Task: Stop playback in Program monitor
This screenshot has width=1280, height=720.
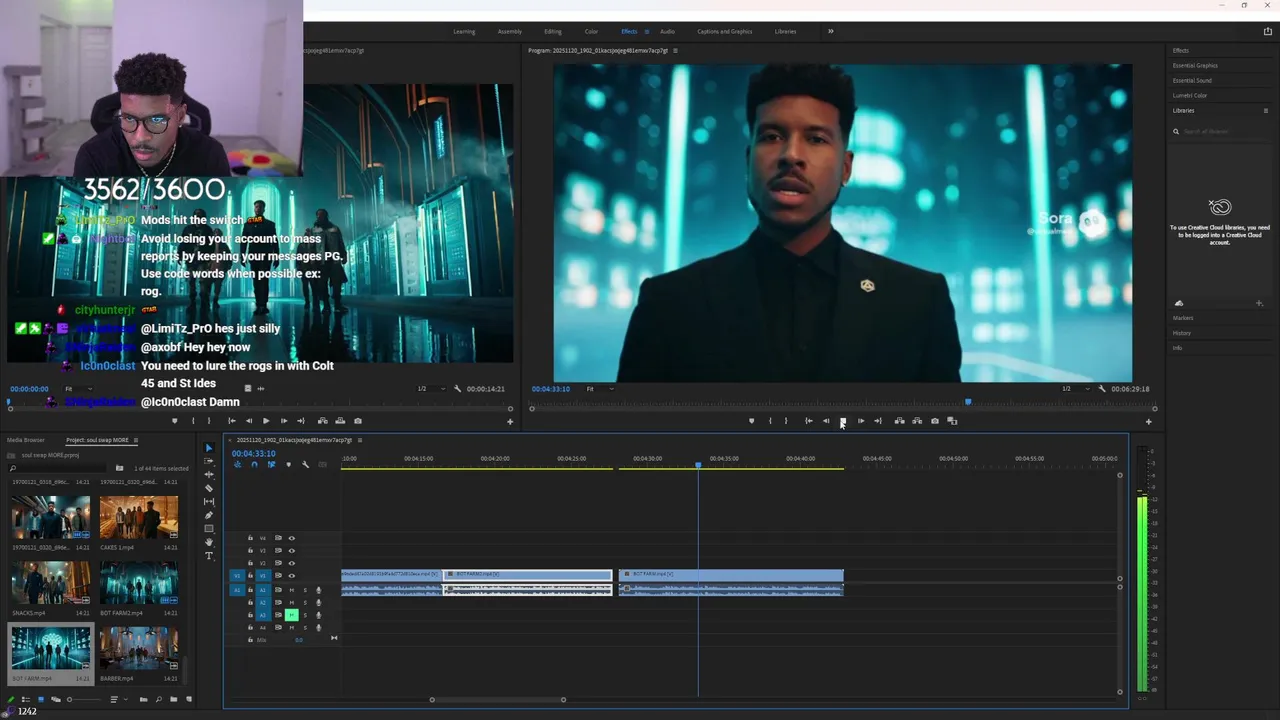Action: pos(843,421)
